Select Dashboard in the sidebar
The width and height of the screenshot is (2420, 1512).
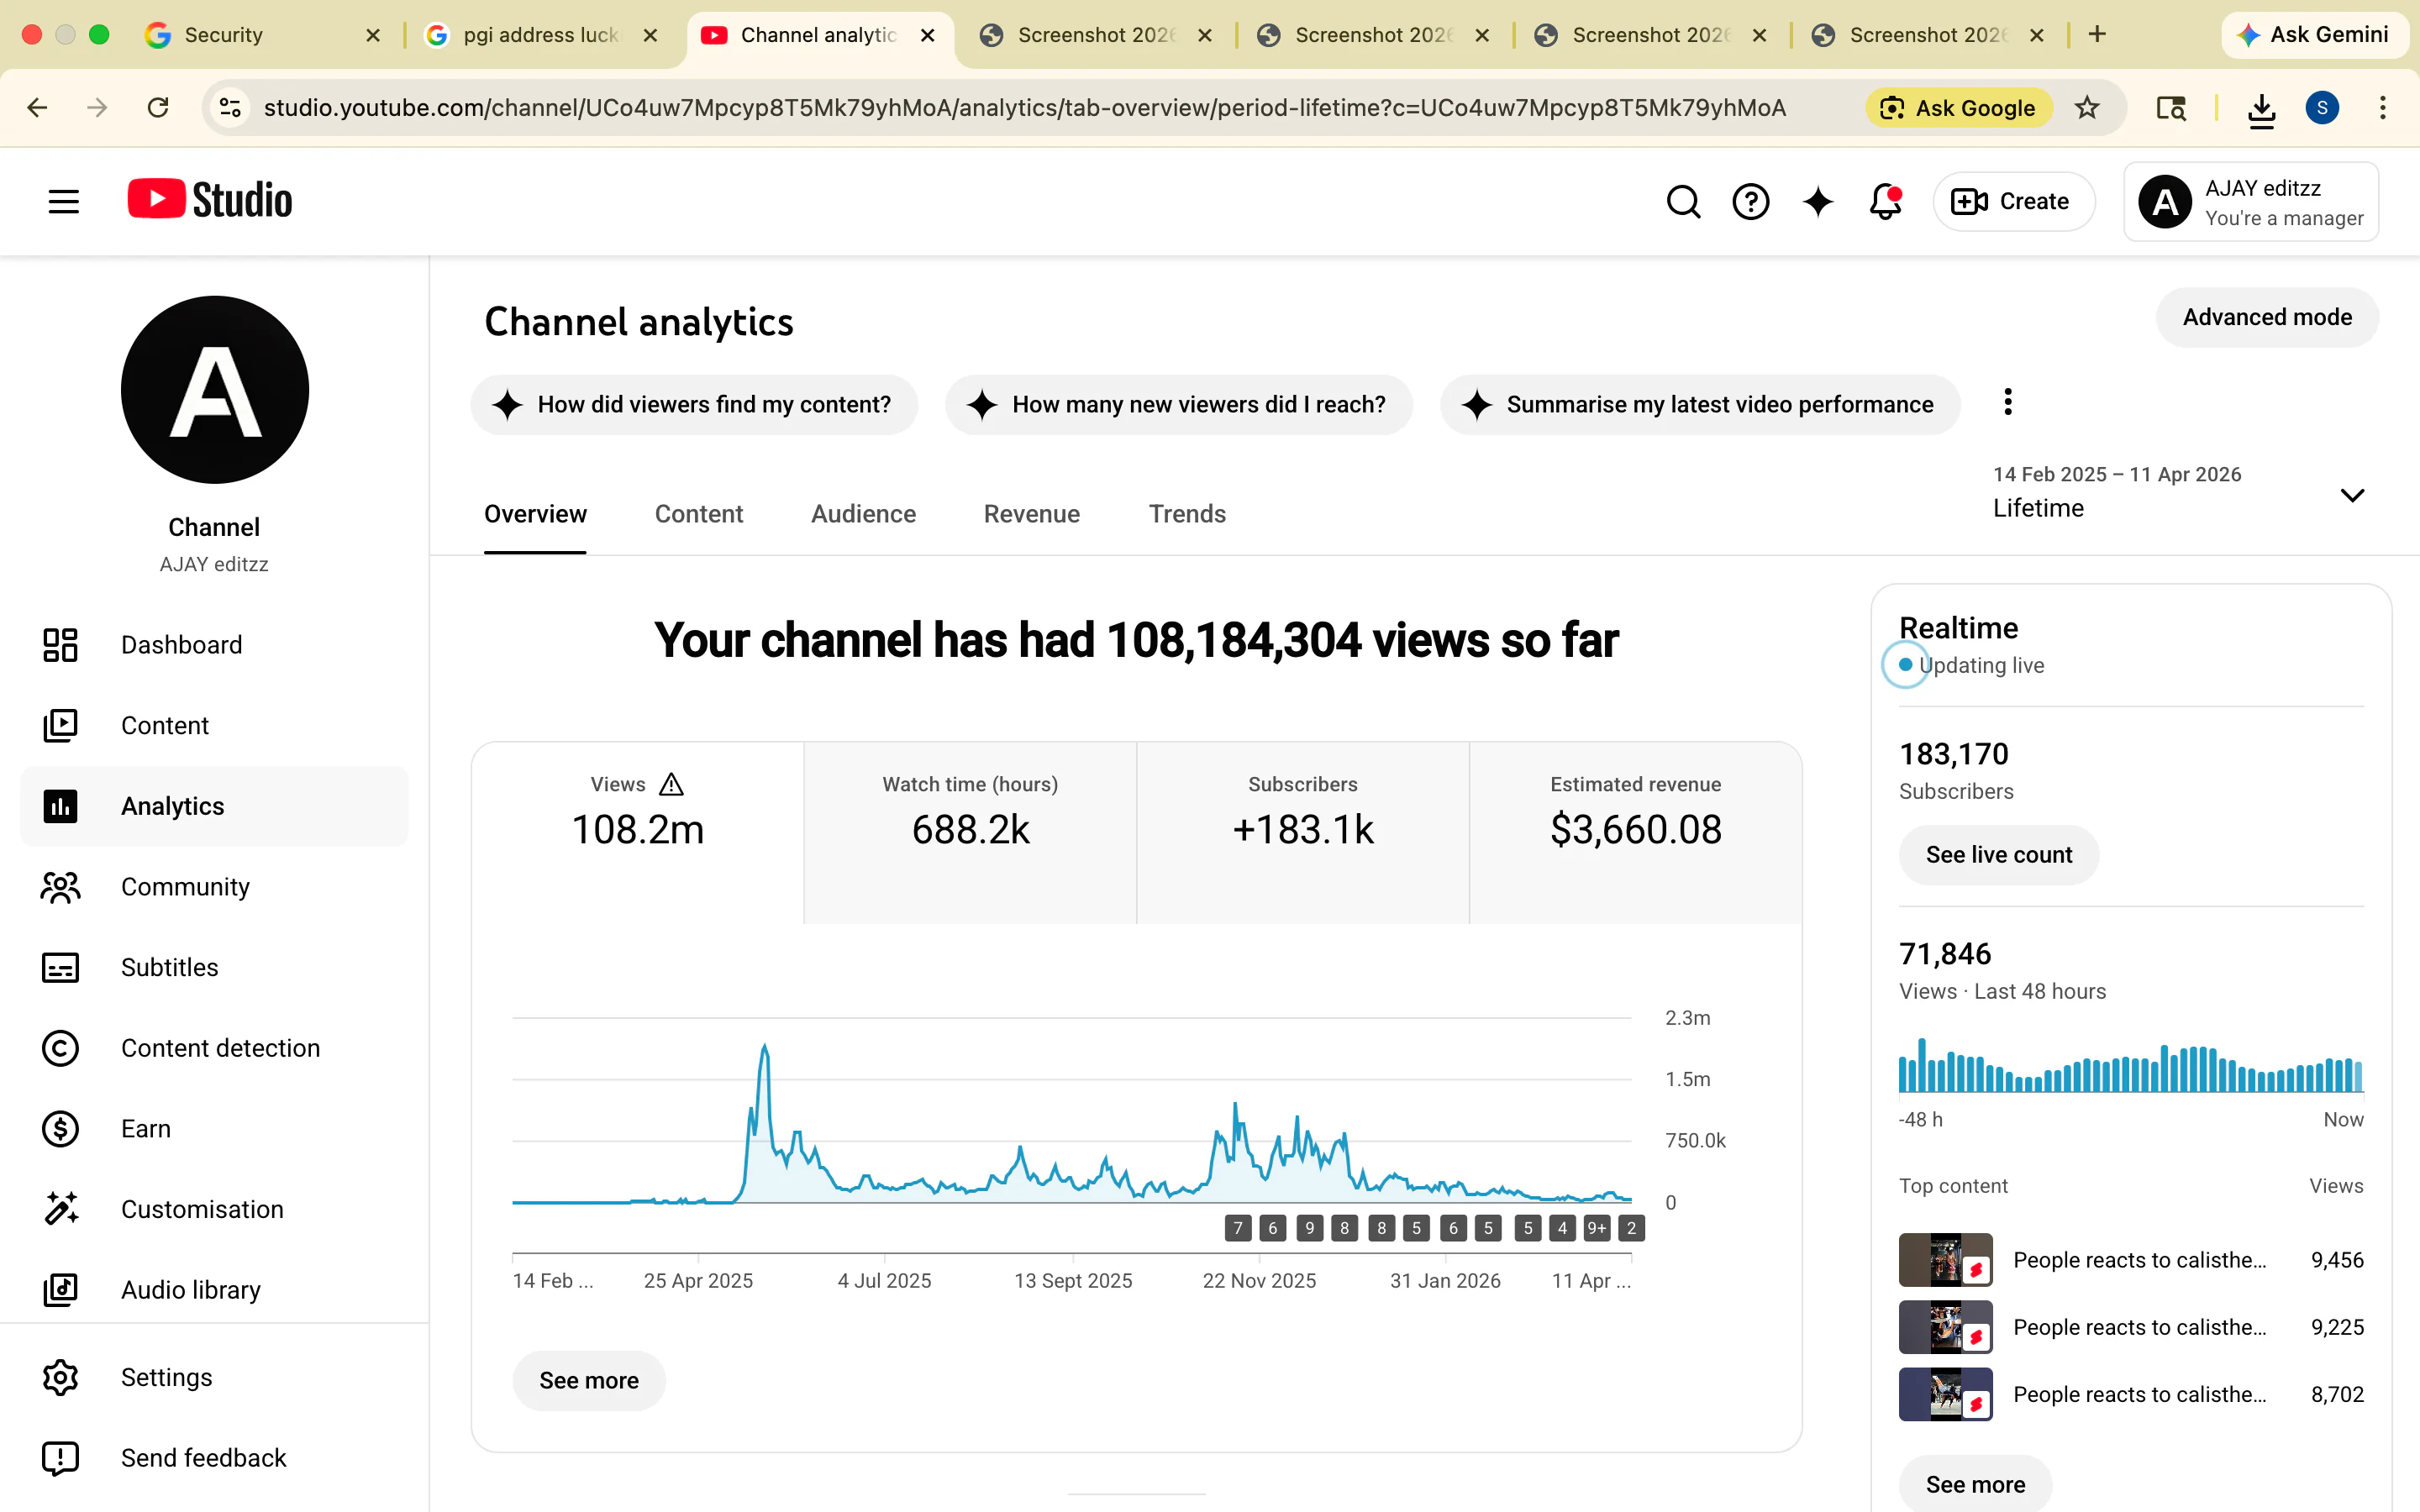pos(181,645)
